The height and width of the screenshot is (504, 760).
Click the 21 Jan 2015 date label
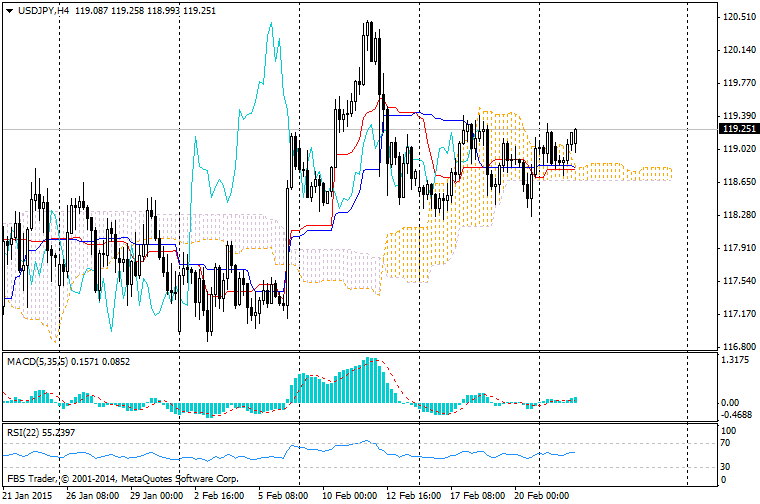(27, 496)
